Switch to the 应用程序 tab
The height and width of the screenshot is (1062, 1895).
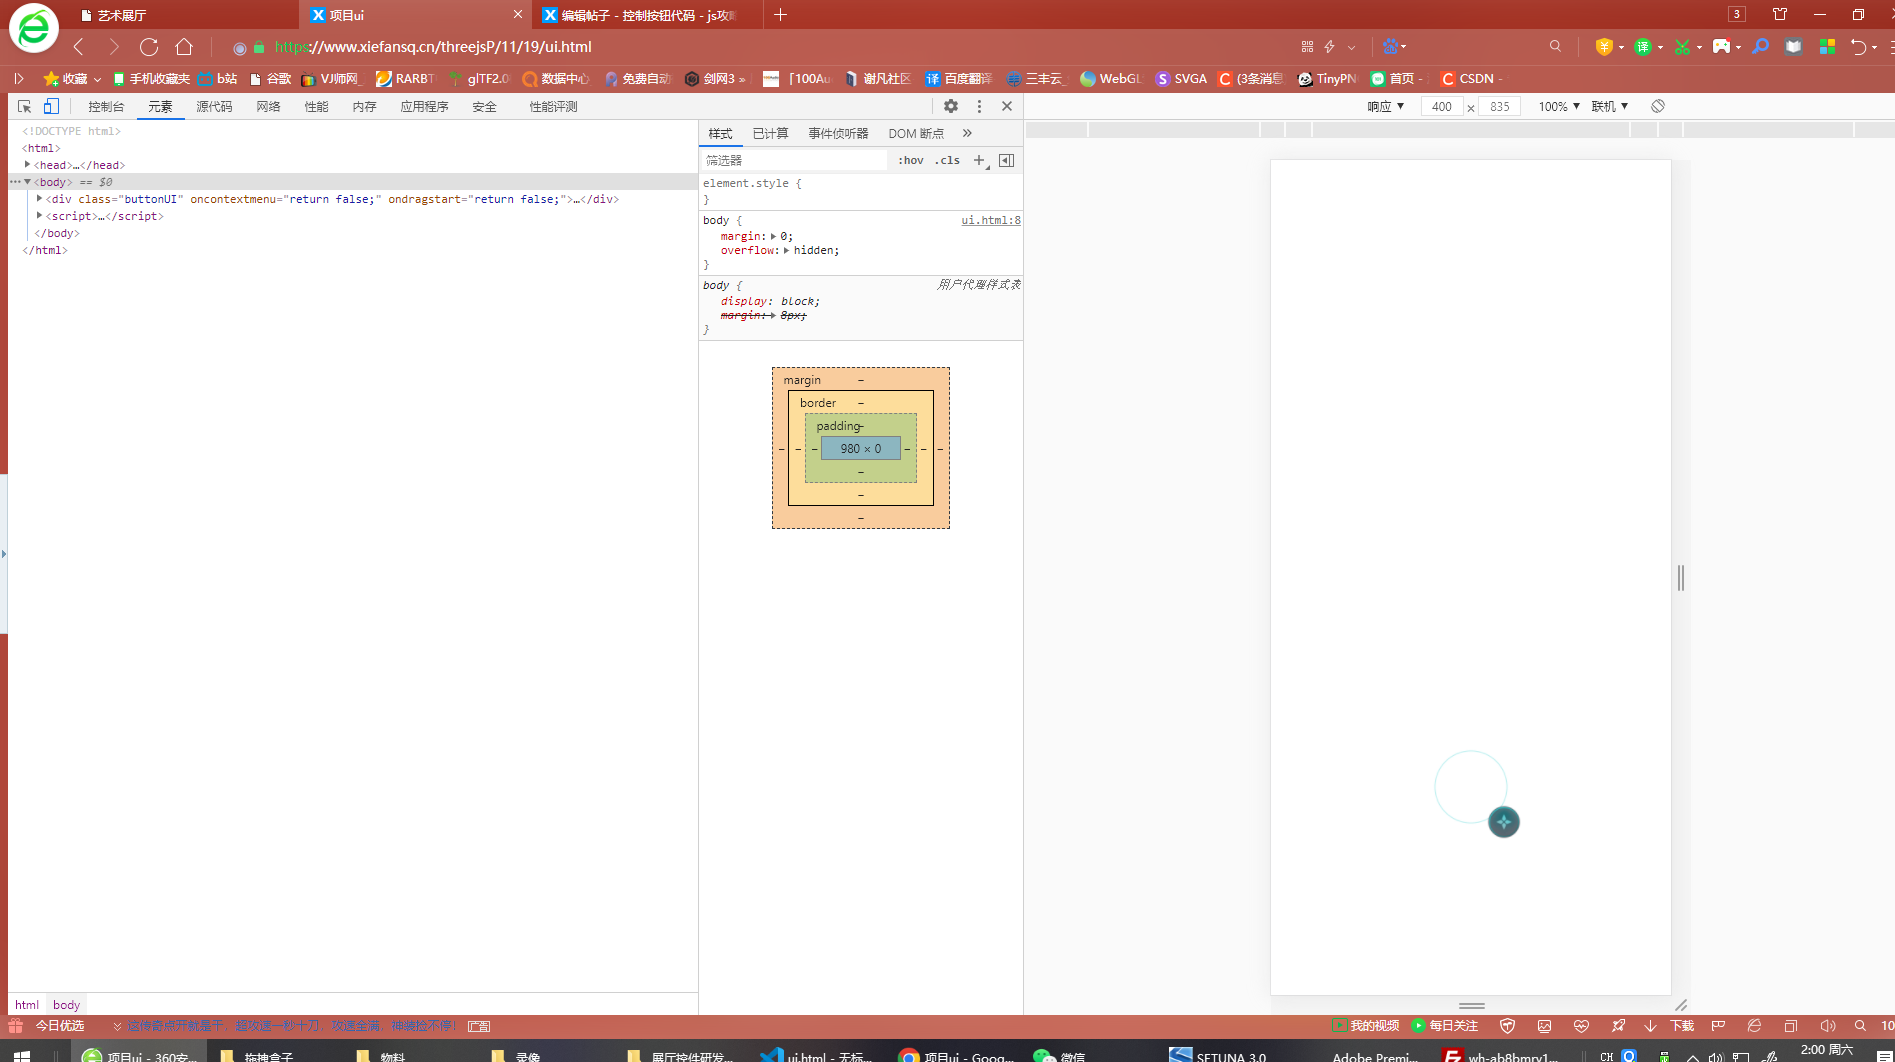tap(424, 107)
